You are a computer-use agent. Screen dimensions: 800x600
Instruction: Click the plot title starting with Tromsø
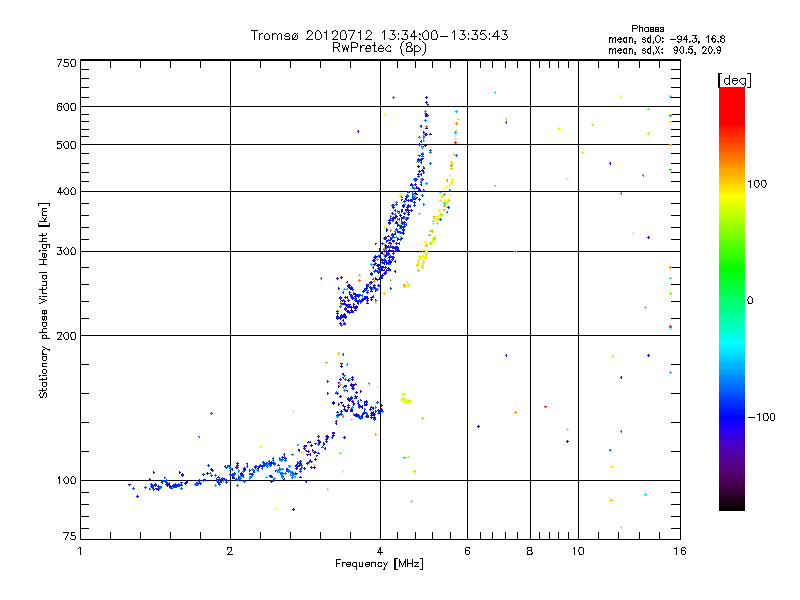click(379, 35)
